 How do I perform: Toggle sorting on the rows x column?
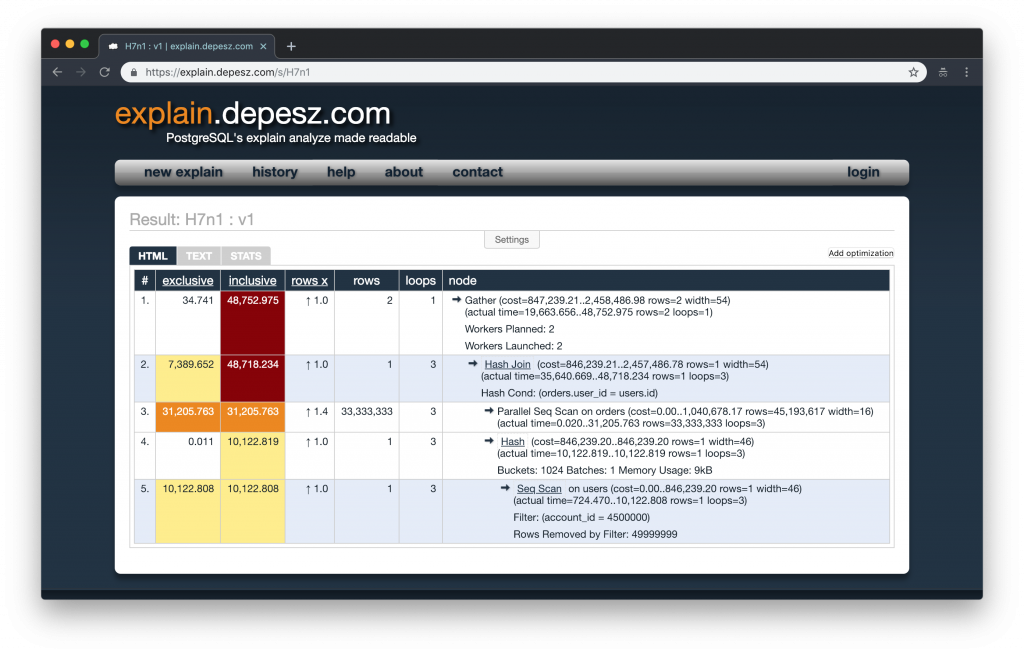tap(309, 280)
